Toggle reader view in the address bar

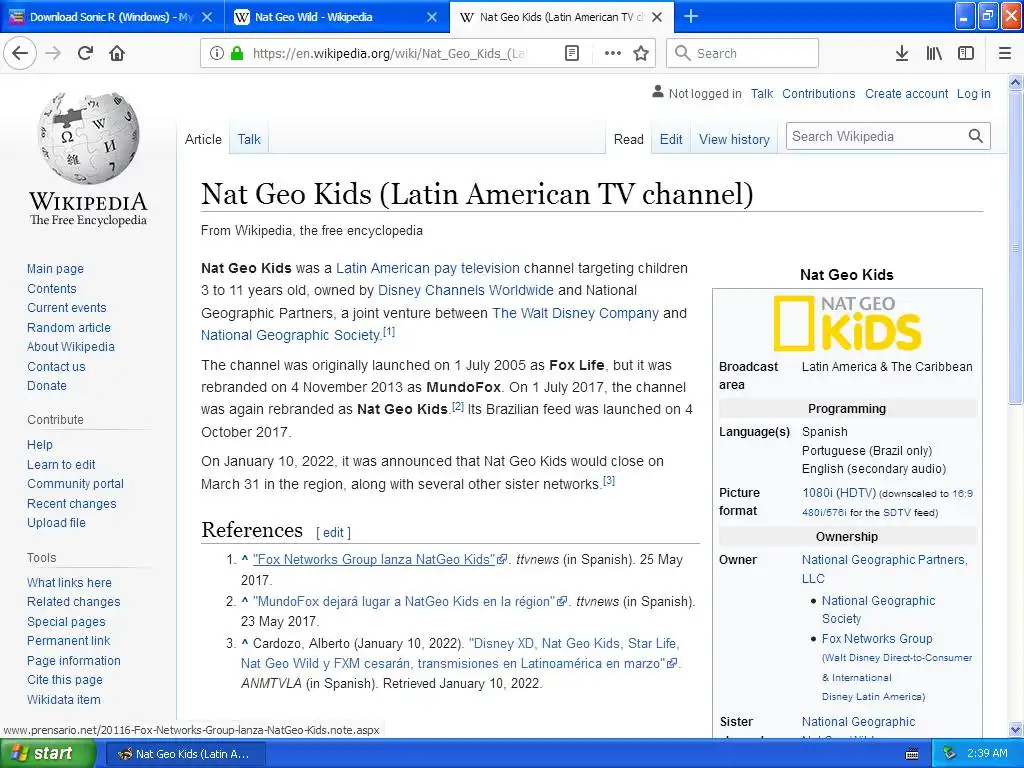coord(571,53)
